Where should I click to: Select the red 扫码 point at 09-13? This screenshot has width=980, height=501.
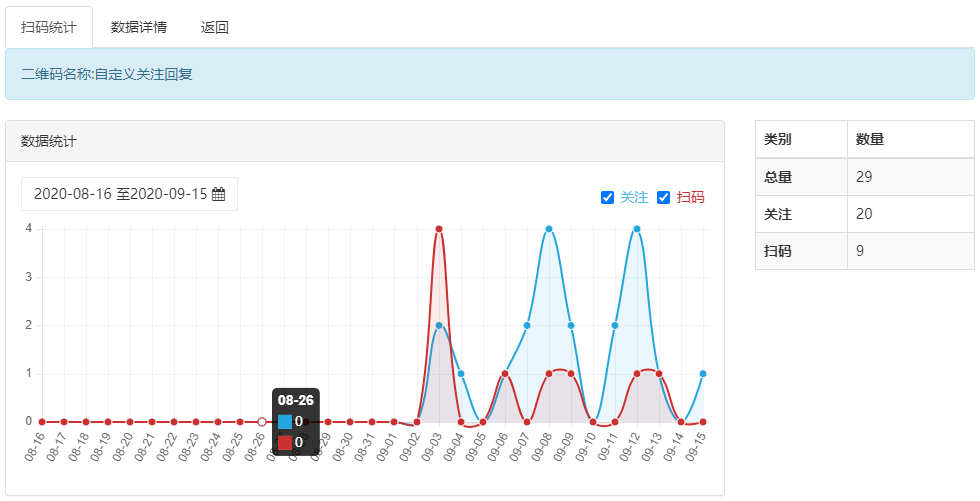(659, 374)
